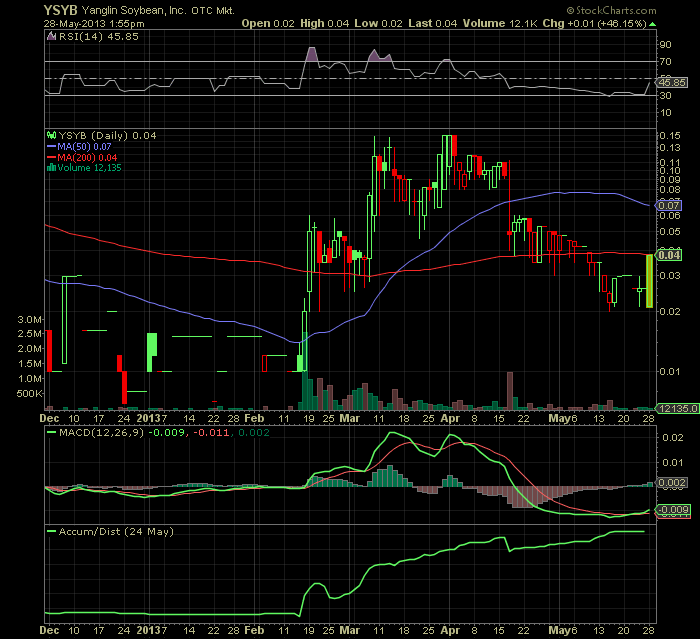The image size is (700, 639).
Task: Click the May label on the lower axis
Action: click(559, 630)
